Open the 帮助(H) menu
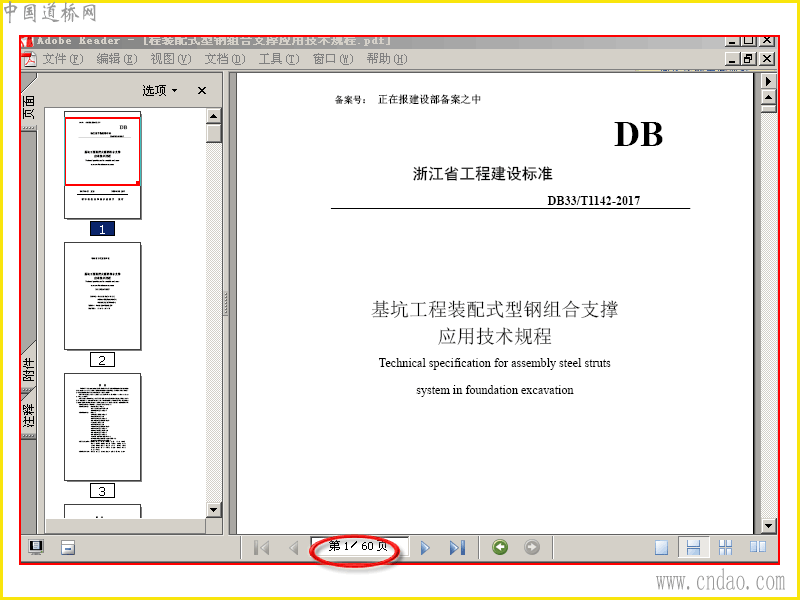 (387, 59)
